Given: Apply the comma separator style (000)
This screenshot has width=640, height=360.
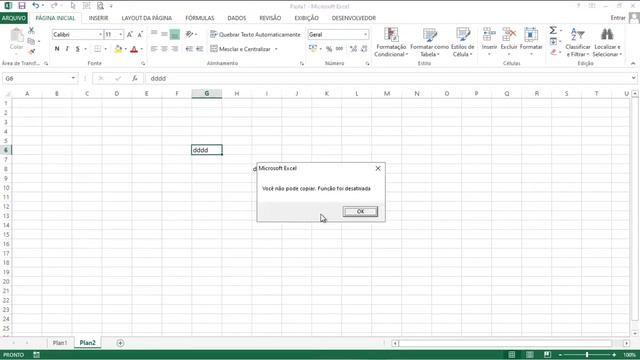Looking at the screenshot, I should pos(339,49).
